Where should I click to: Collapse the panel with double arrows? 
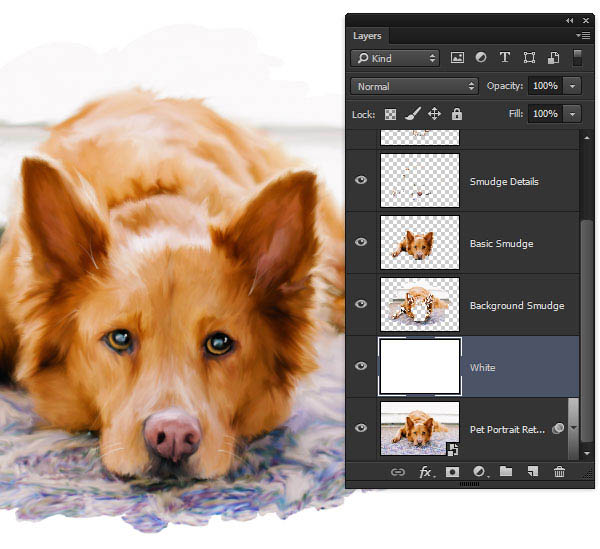pos(570,21)
